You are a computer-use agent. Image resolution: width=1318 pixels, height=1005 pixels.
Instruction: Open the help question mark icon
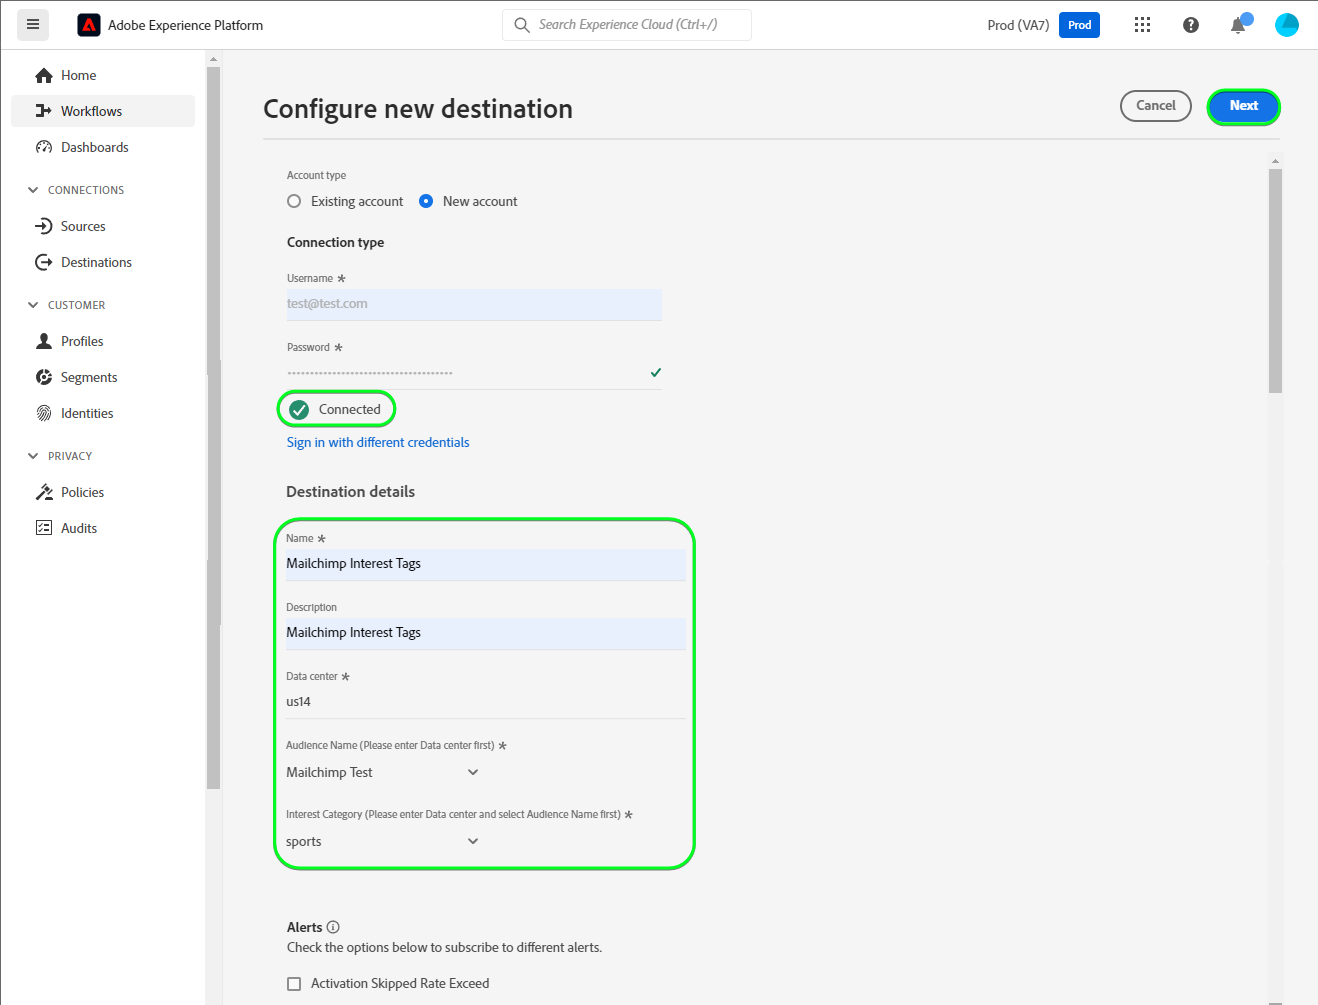[1190, 25]
